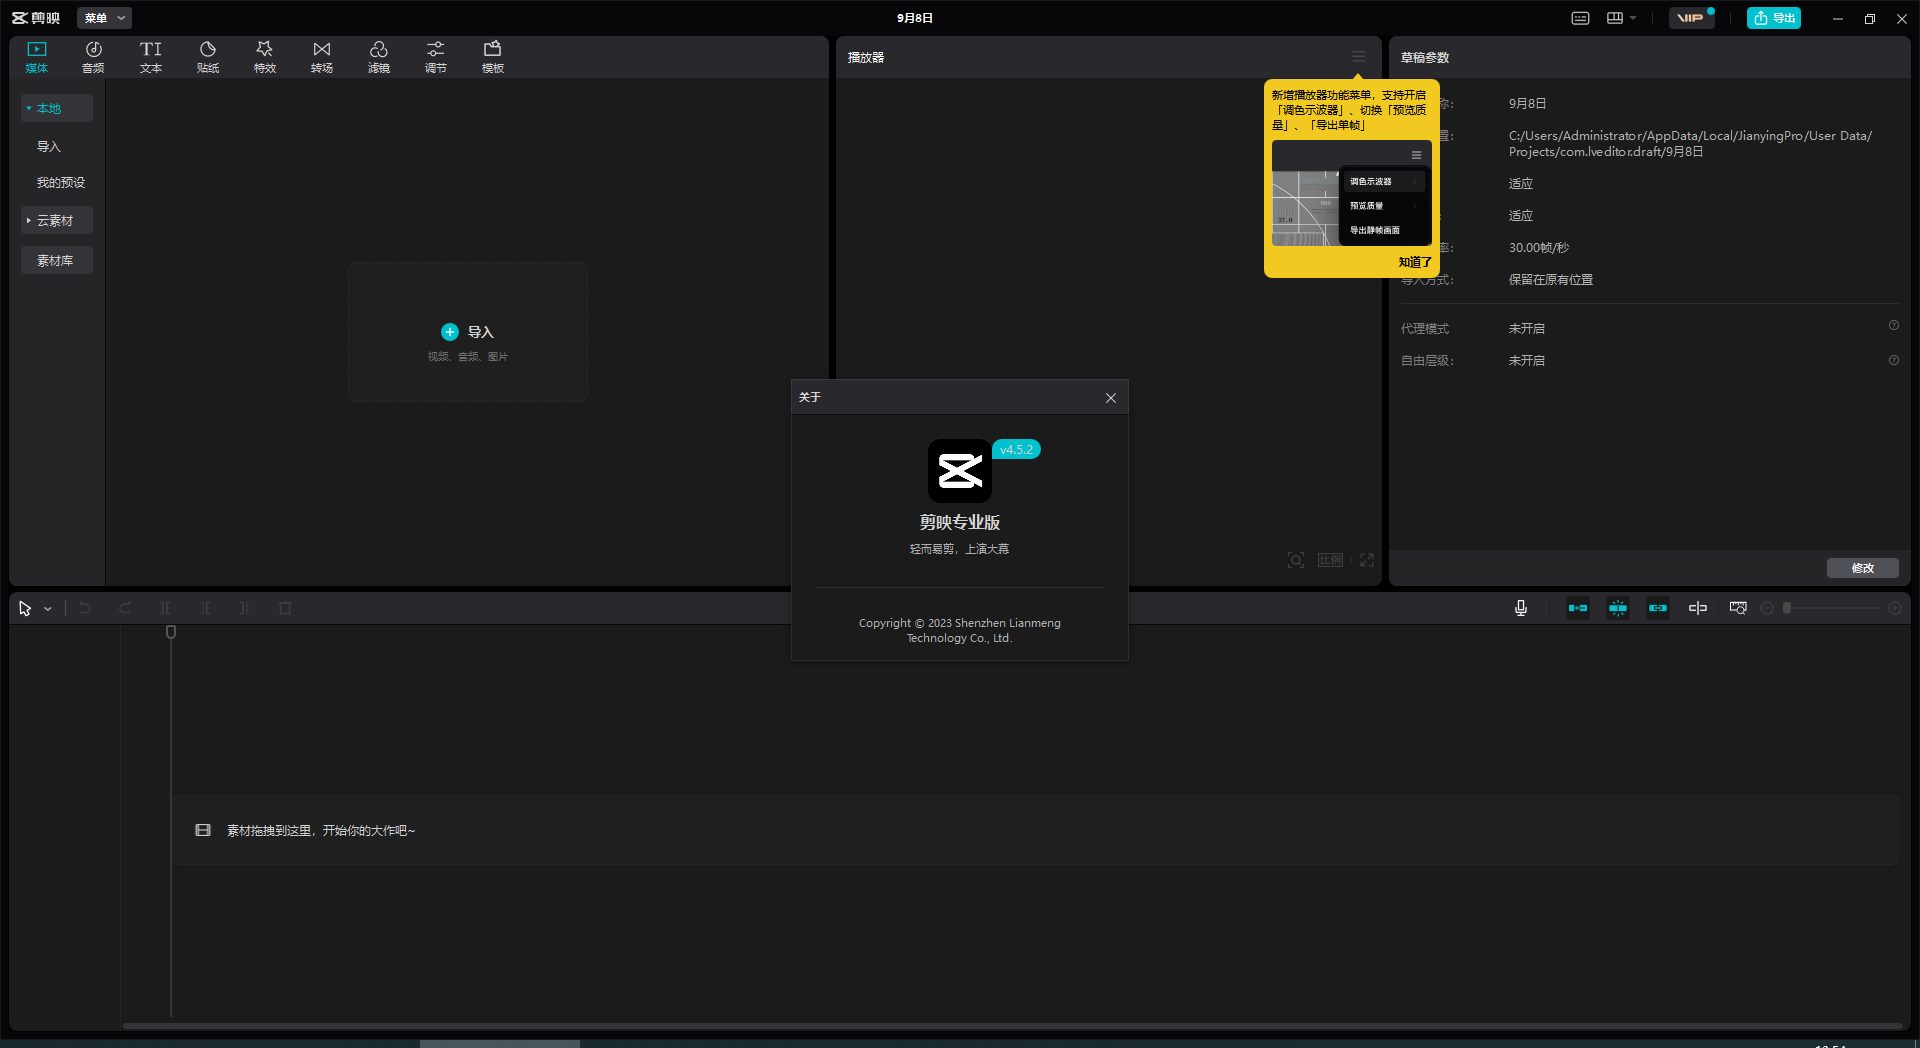Click the timeline playhead marker
The width and height of the screenshot is (1920, 1048).
(x=171, y=632)
